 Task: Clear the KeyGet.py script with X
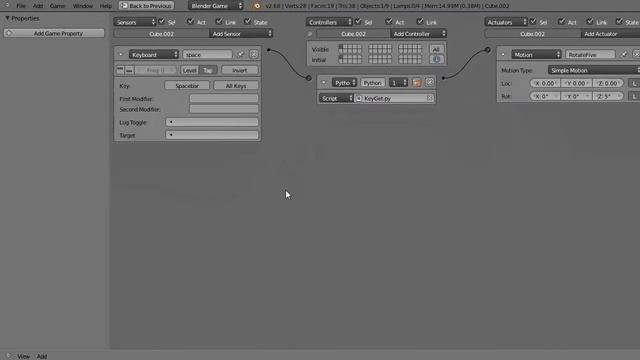pos(429,98)
